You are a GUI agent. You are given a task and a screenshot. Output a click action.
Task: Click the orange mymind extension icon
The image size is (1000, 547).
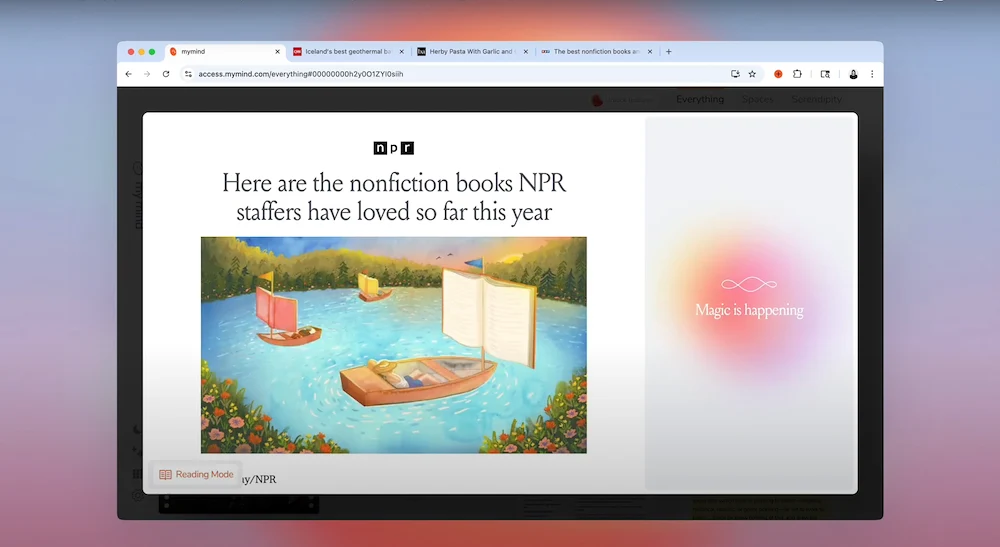(778, 74)
